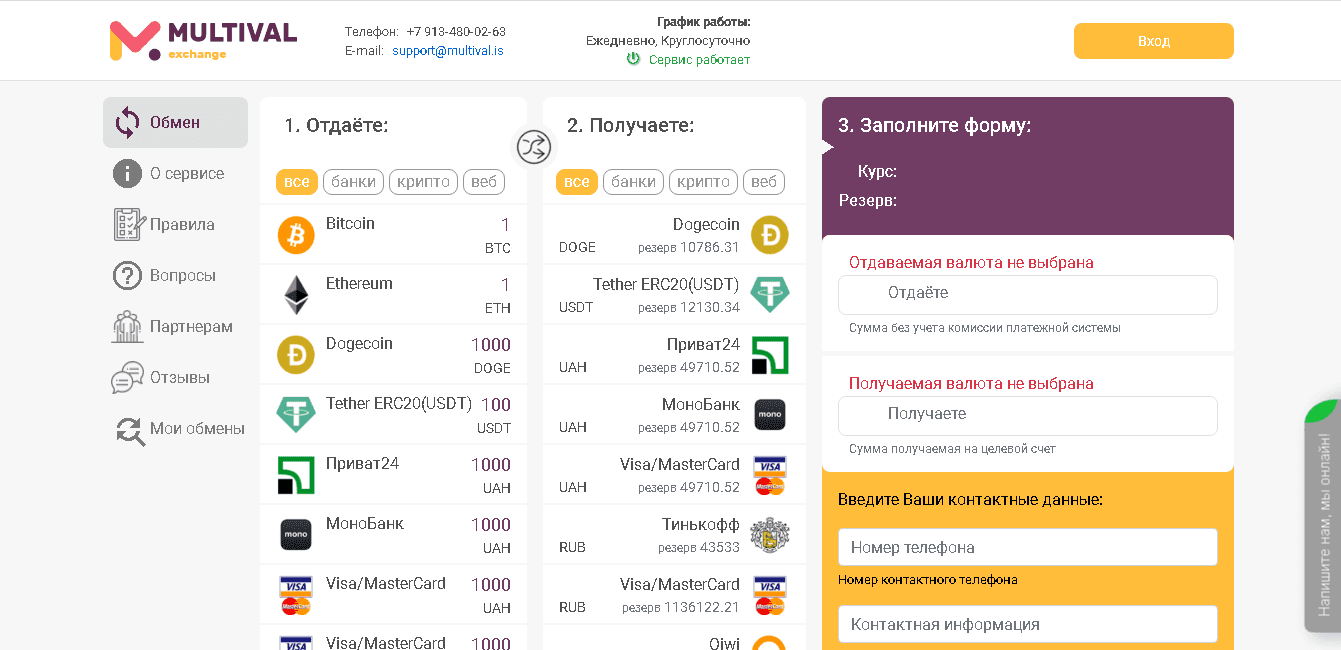Select the все filter tab under Получаете
Screen dimensions: 1341x650
576,181
